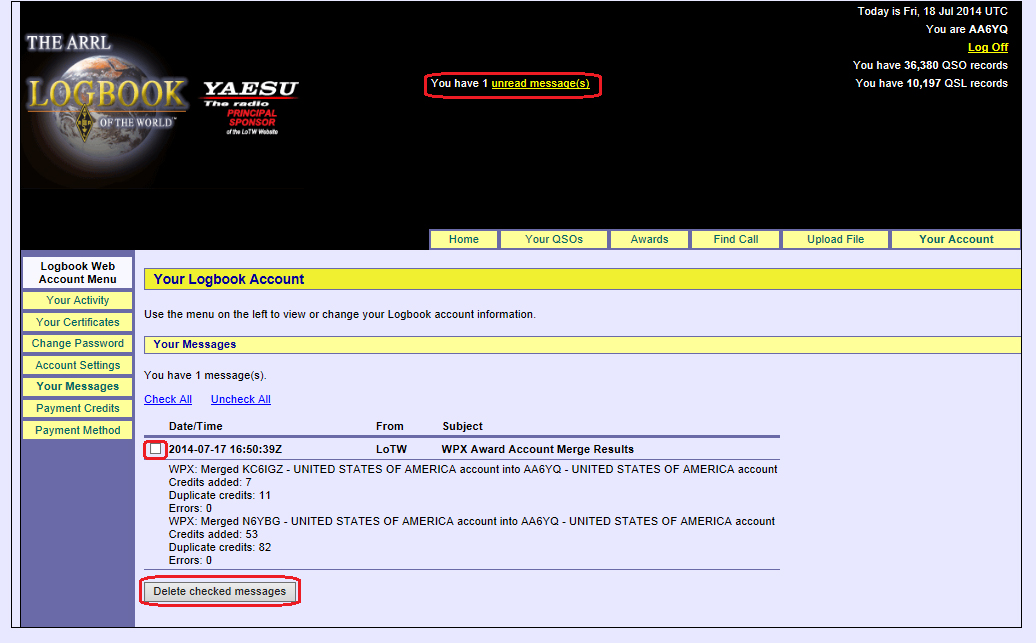Click the Check All link
This screenshot has height=643, width=1036.
[168, 400]
